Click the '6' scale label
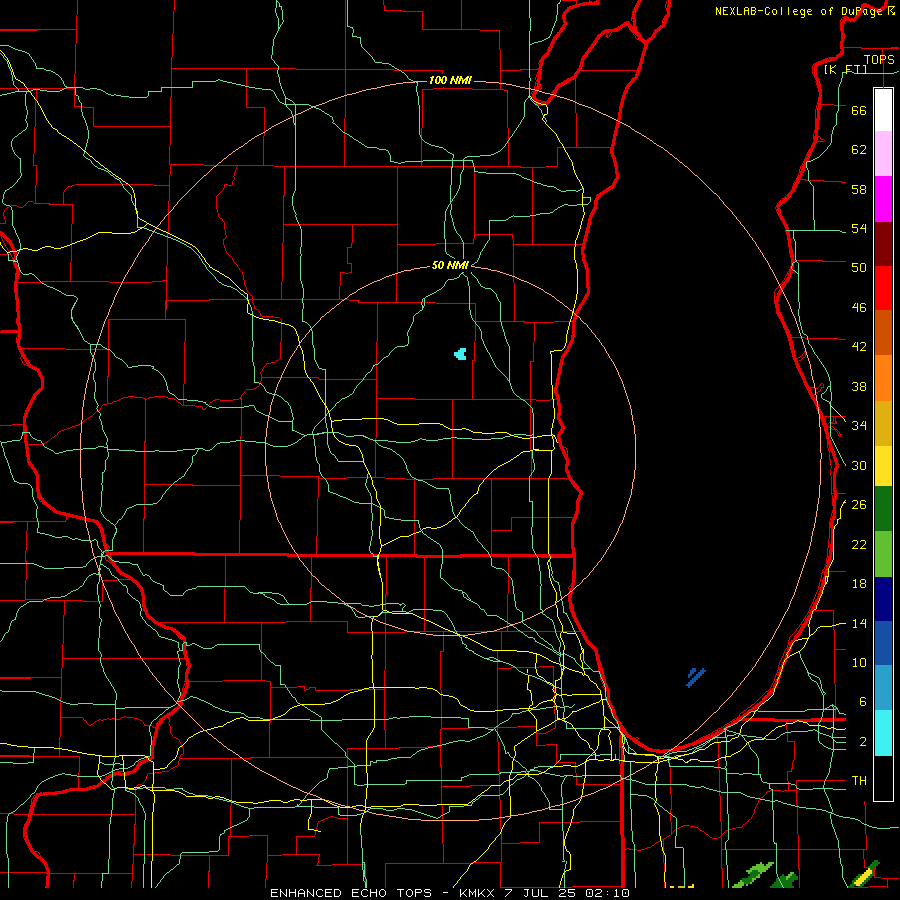900x900 pixels. (x=863, y=702)
